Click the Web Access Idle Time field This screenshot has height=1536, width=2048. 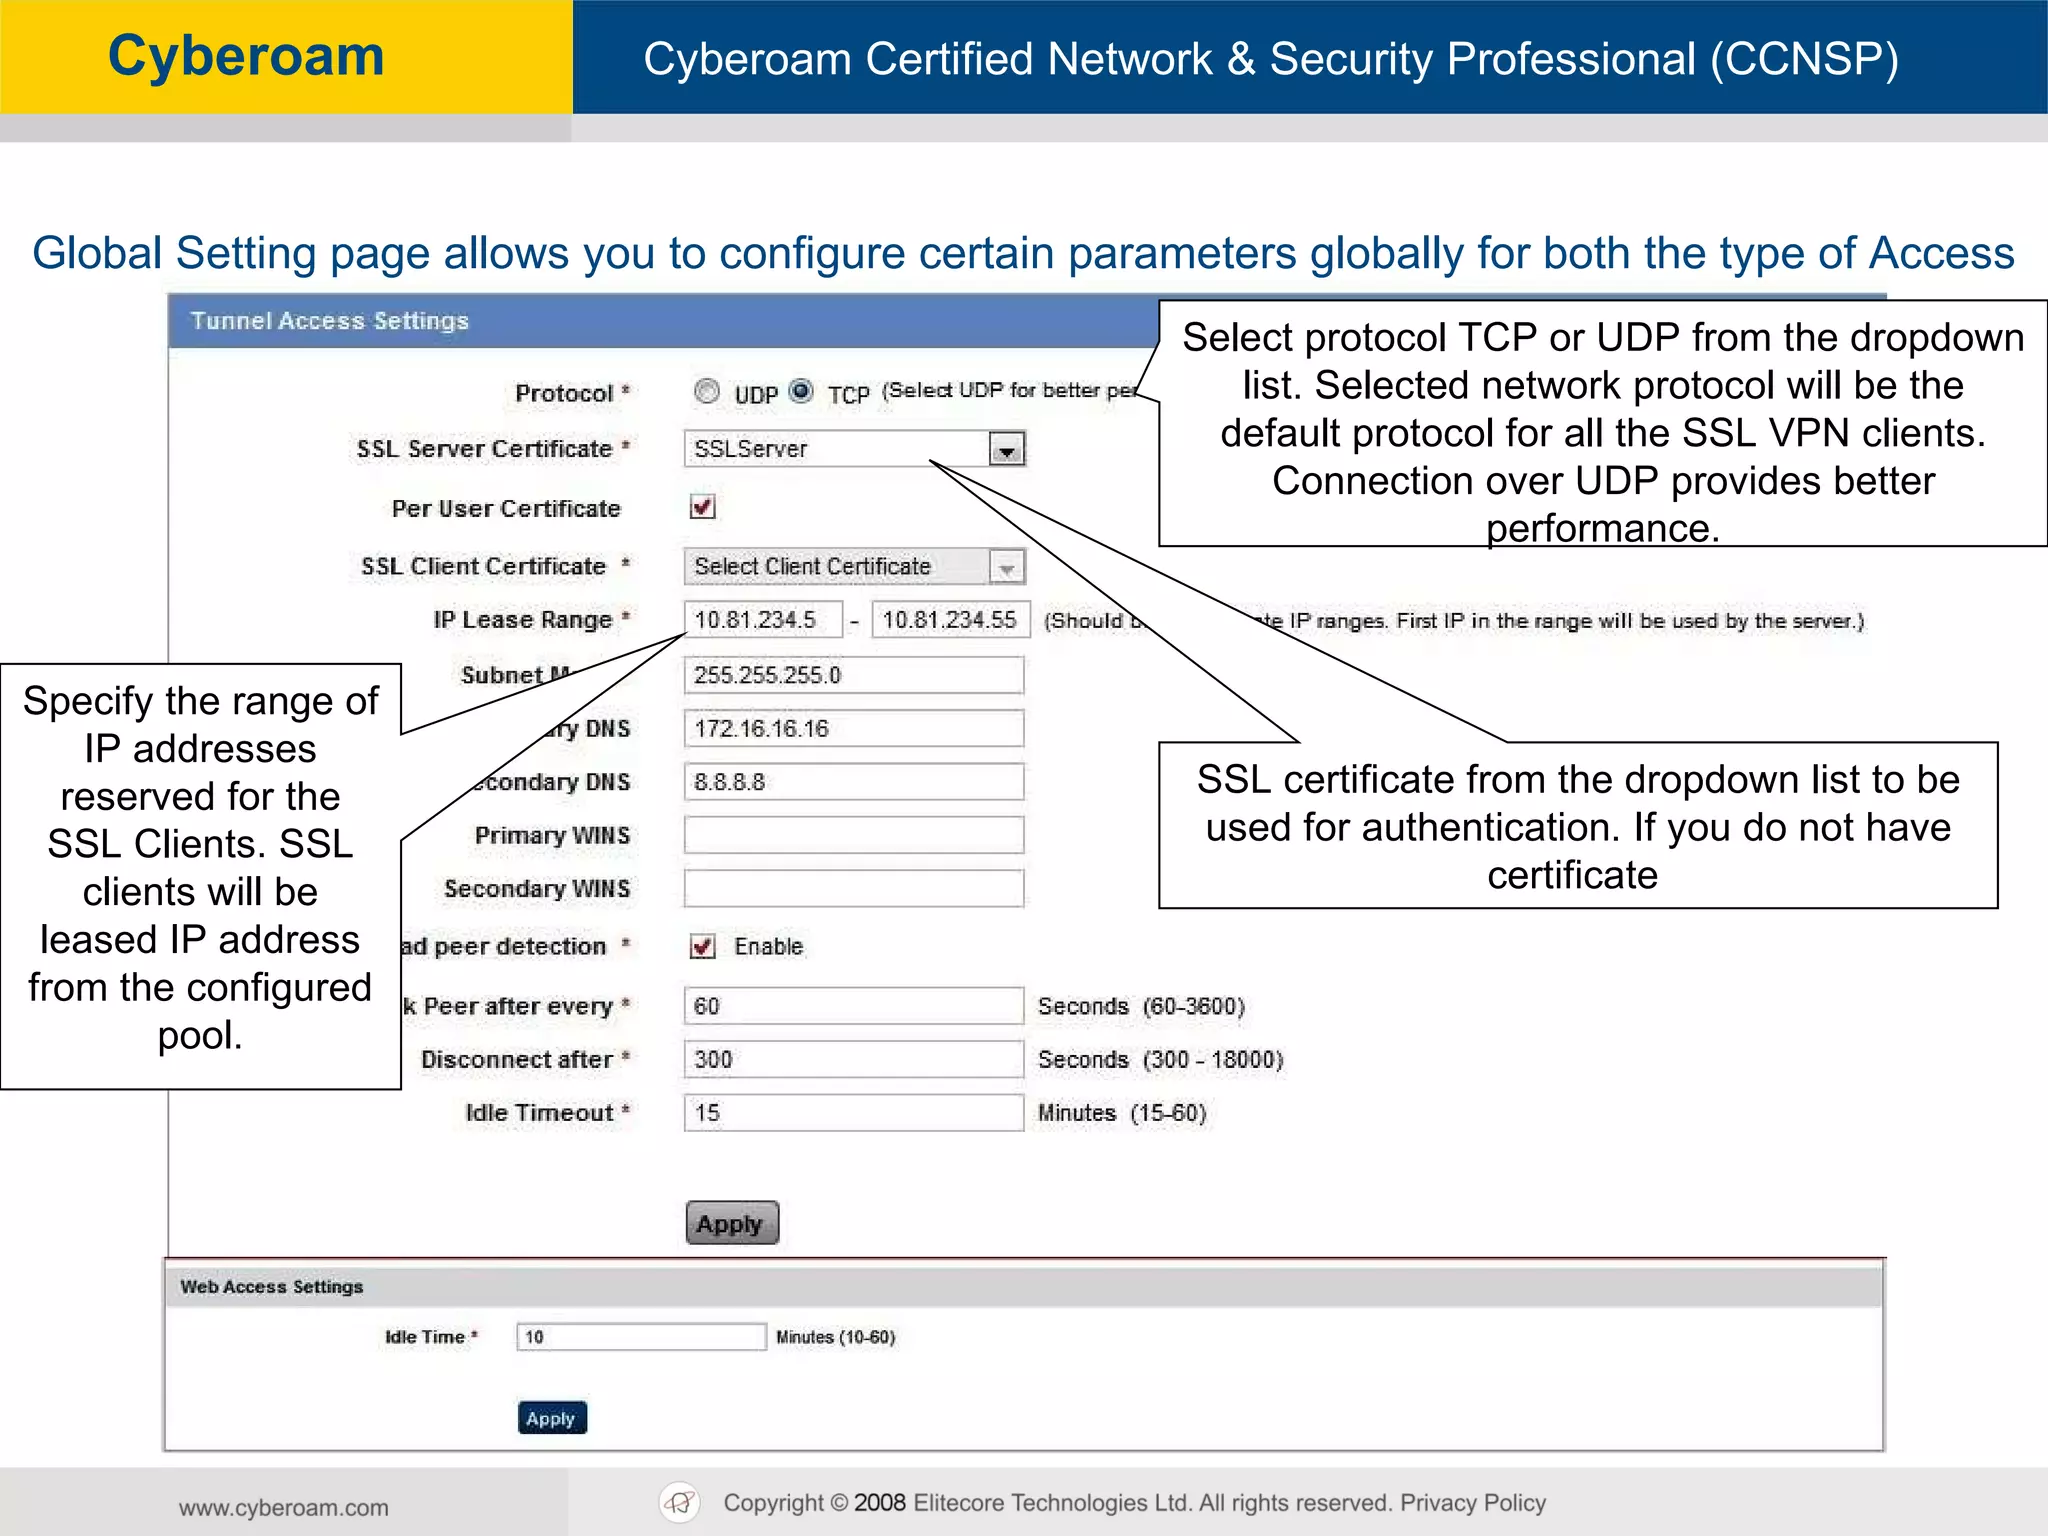(x=641, y=1337)
